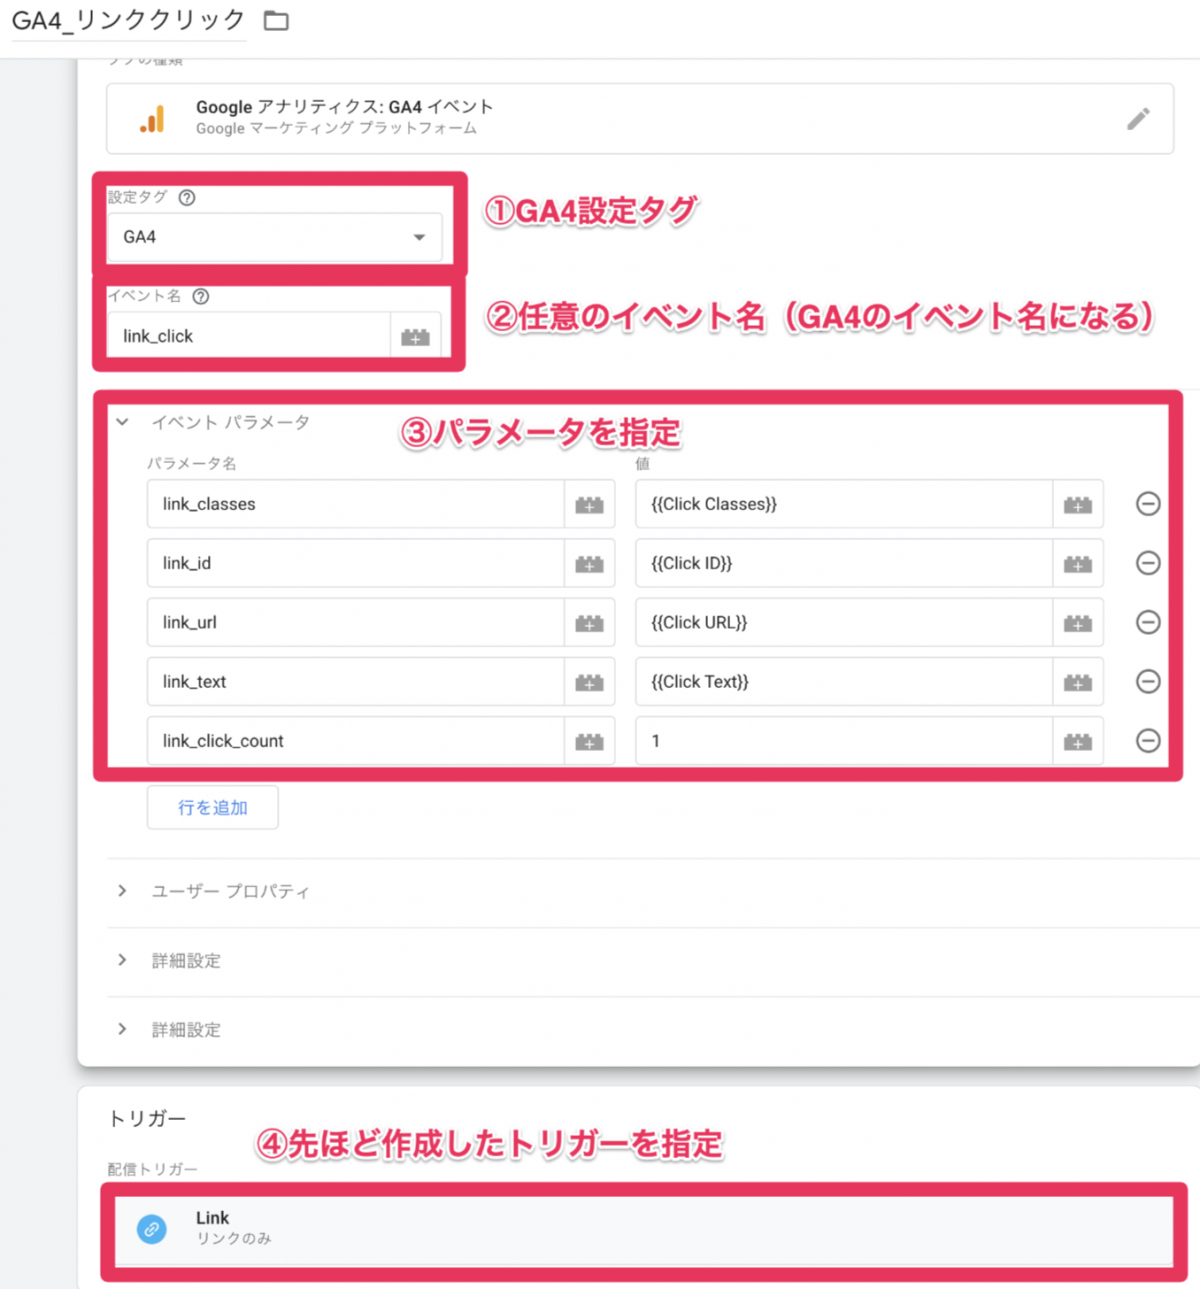Viewport: 1200px width, 1289px height.
Task: Click the 行を追加 button
Action: coord(212,808)
